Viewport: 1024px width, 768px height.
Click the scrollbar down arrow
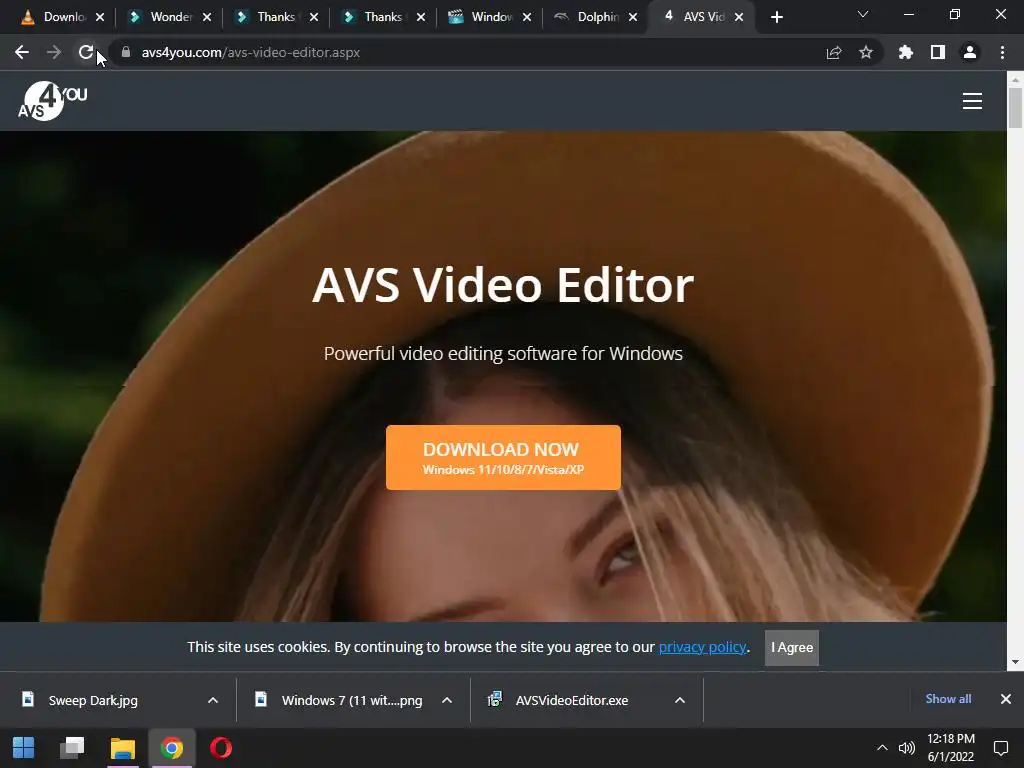pyautogui.click(x=1015, y=662)
